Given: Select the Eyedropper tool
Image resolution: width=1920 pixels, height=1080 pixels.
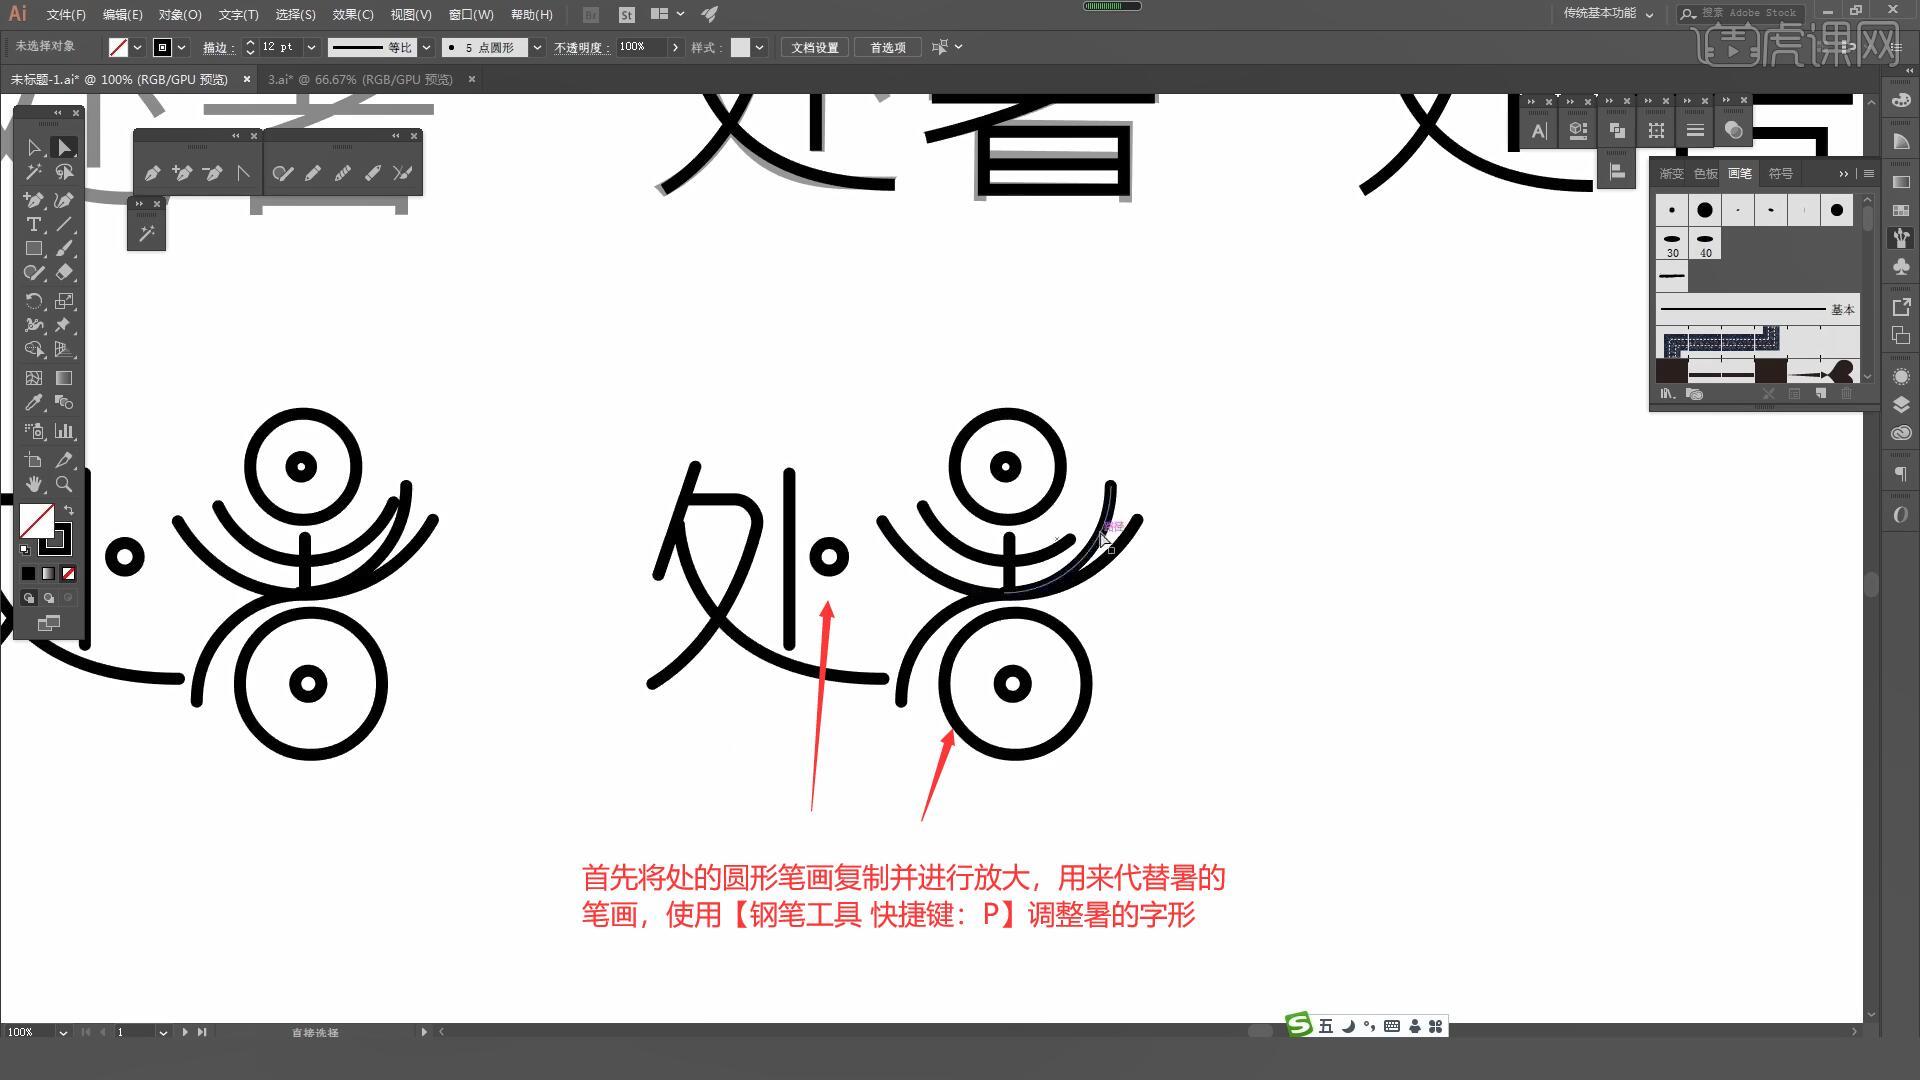Looking at the screenshot, I should point(34,402).
